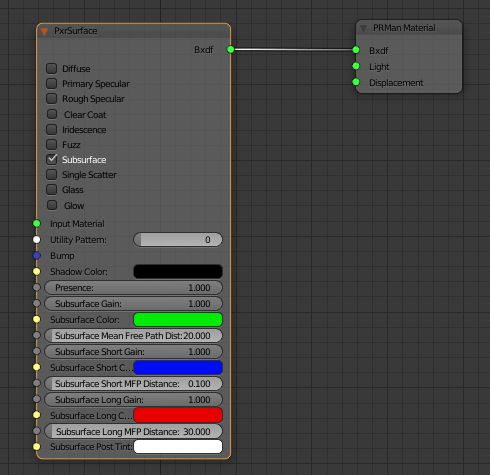This screenshot has width=490, height=475.
Task: Click Subsurface Long MFP Distance field
Action: click(133, 431)
